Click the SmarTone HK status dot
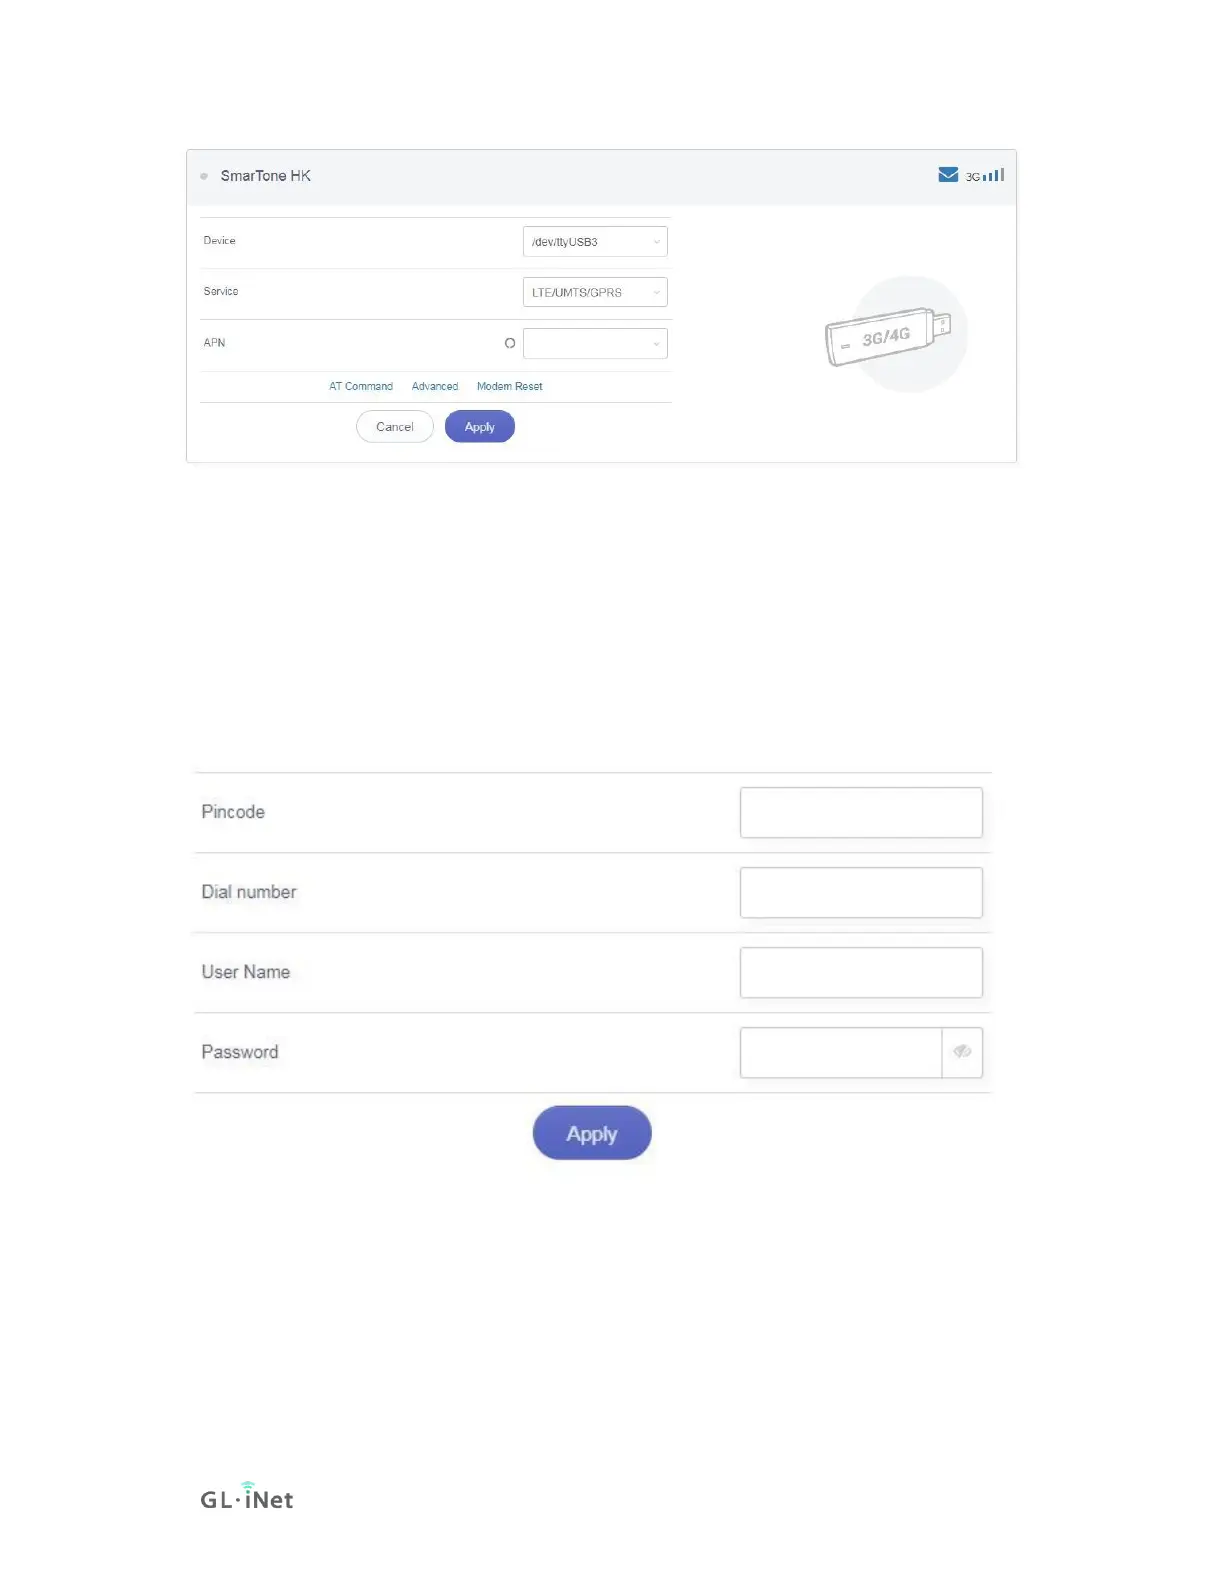Screen dimensions: 1224x1584 (204, 176)
